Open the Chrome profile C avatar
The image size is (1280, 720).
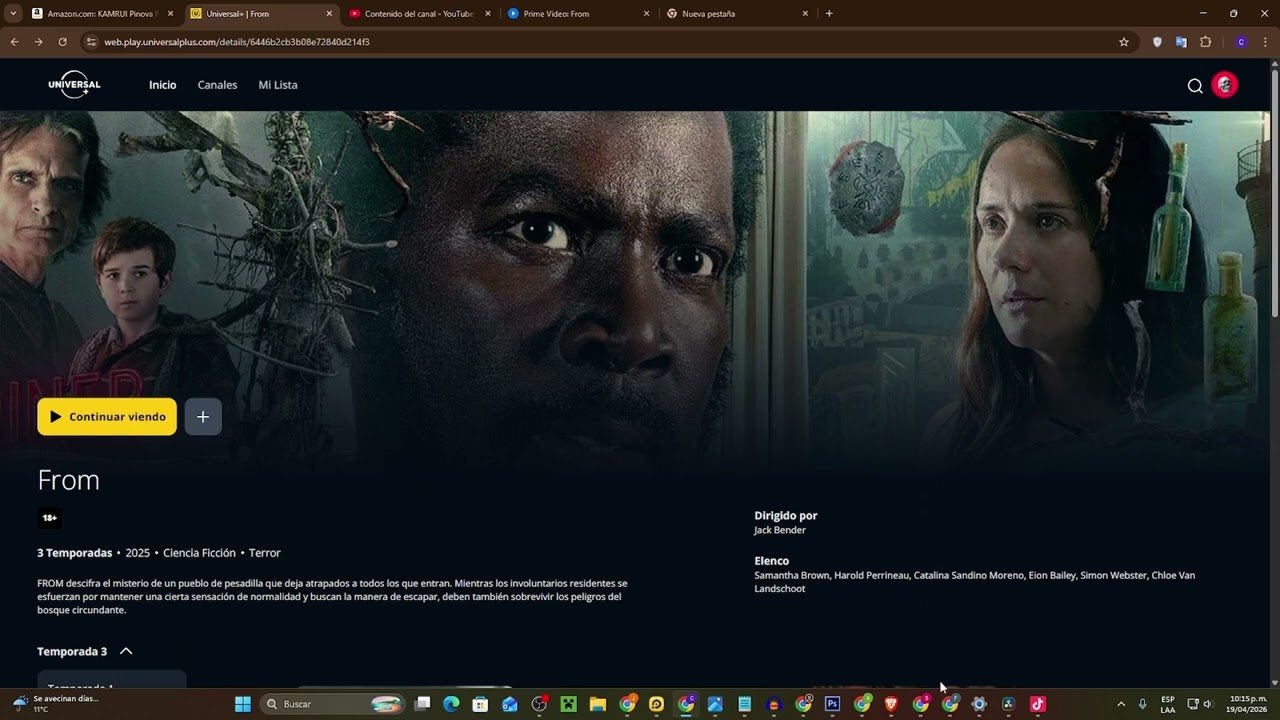click(x=1241, y=42)
